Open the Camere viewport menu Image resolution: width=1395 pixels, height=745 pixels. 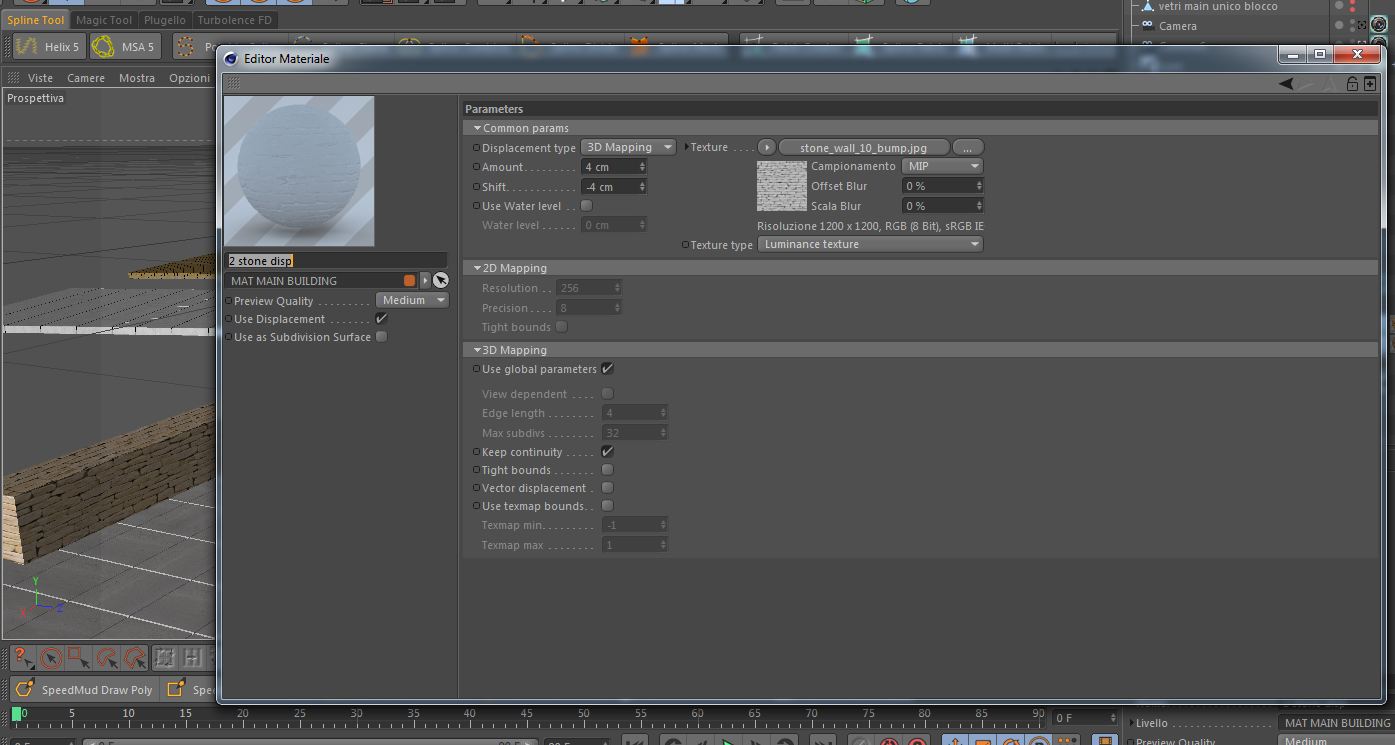point(86,78)
